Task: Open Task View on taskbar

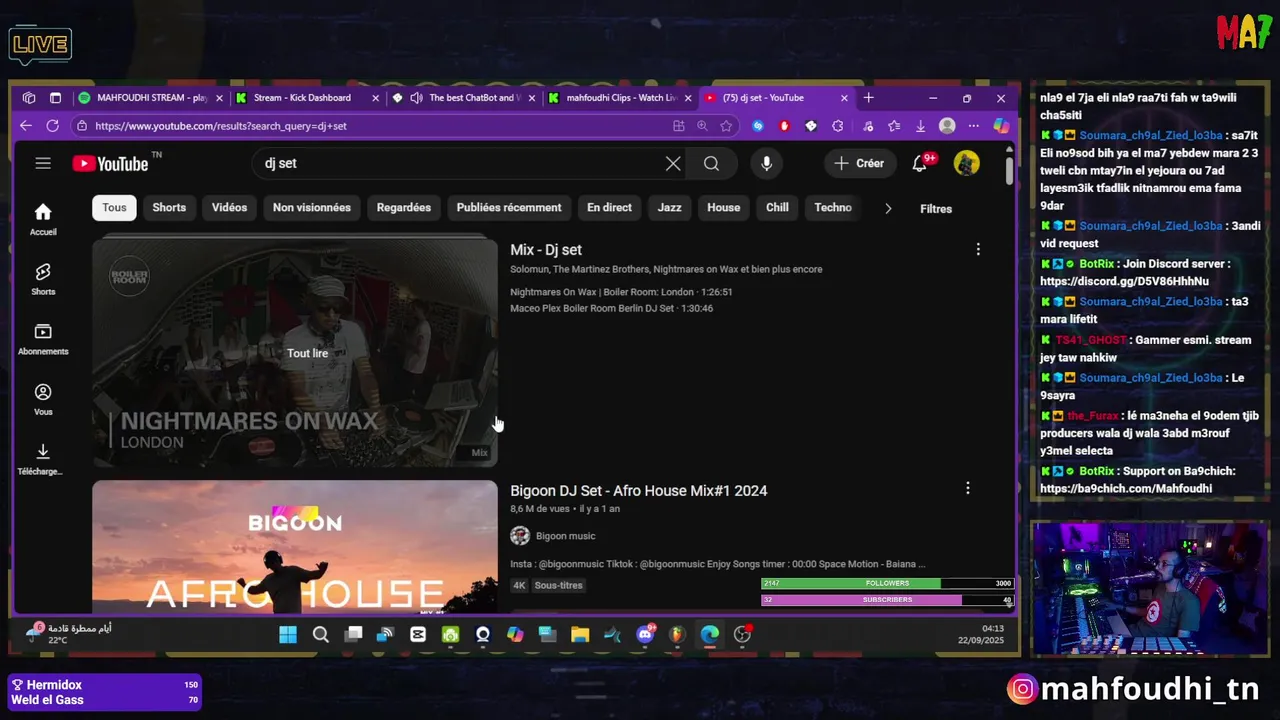Action: click(x=353, y=634)
